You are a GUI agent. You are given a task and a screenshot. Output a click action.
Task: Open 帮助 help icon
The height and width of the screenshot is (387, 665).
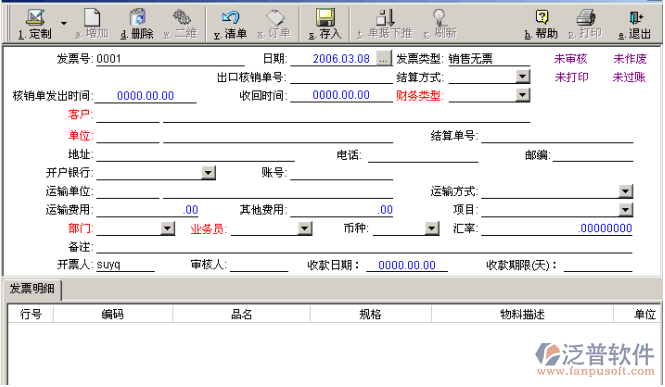(542, 18)
